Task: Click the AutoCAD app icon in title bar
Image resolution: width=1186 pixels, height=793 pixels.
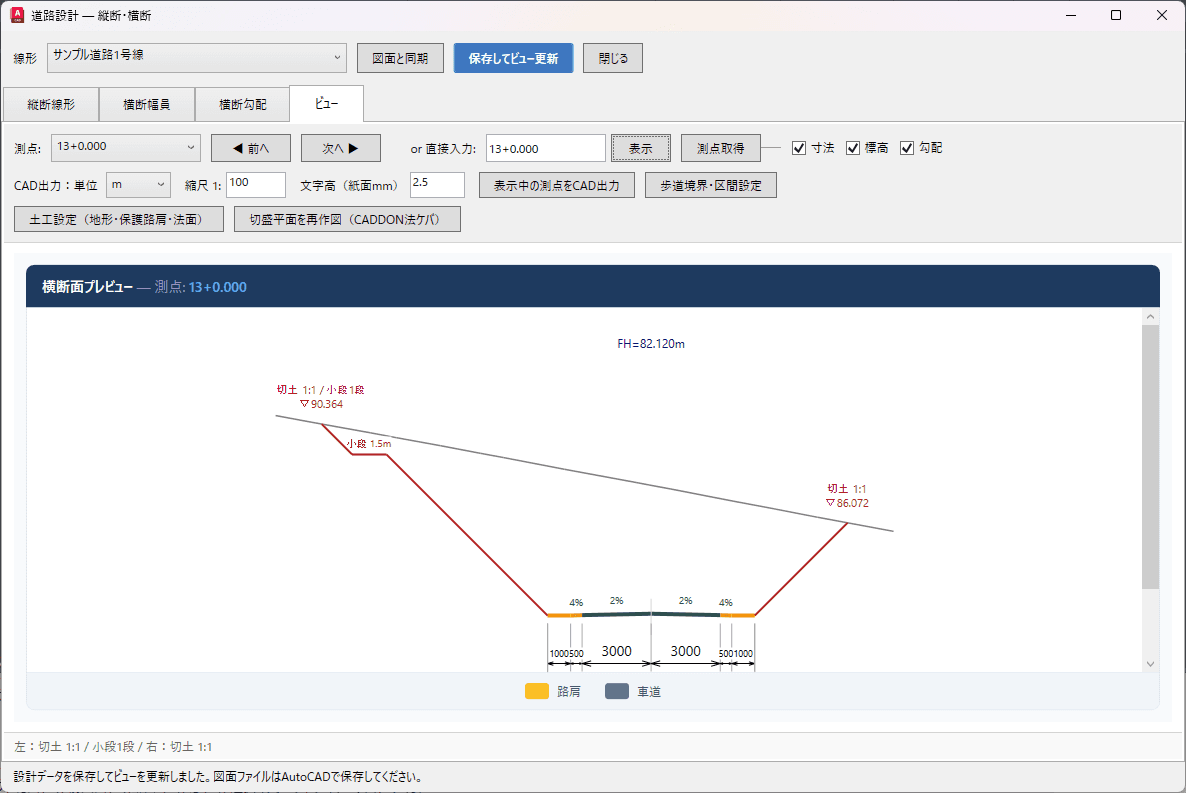Action: click(x=17, y=15)
